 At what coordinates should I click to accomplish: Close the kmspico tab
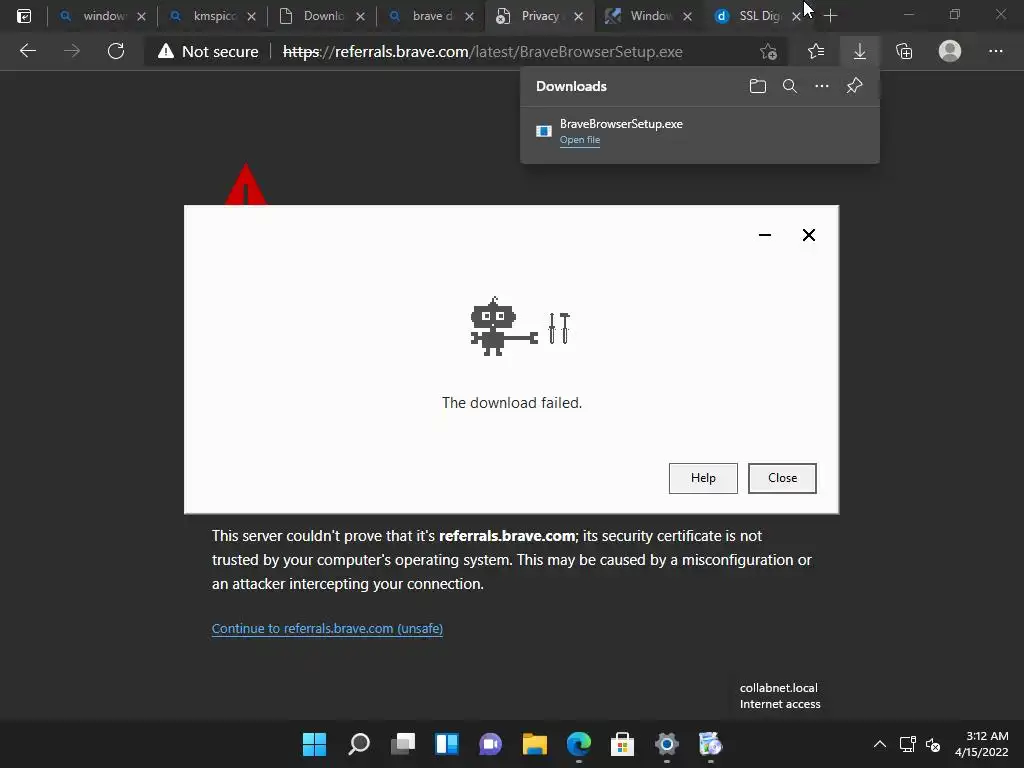(x=251, y=17)
